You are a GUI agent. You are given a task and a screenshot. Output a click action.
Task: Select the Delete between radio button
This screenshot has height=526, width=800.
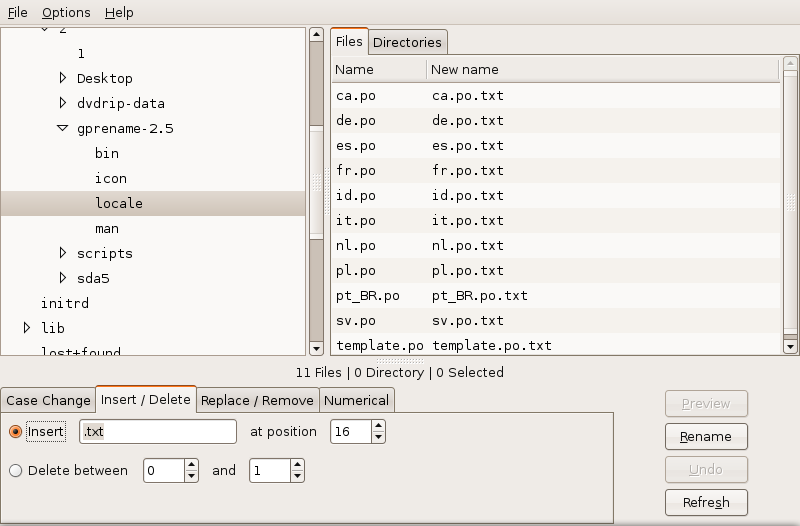tap(15, 470)
